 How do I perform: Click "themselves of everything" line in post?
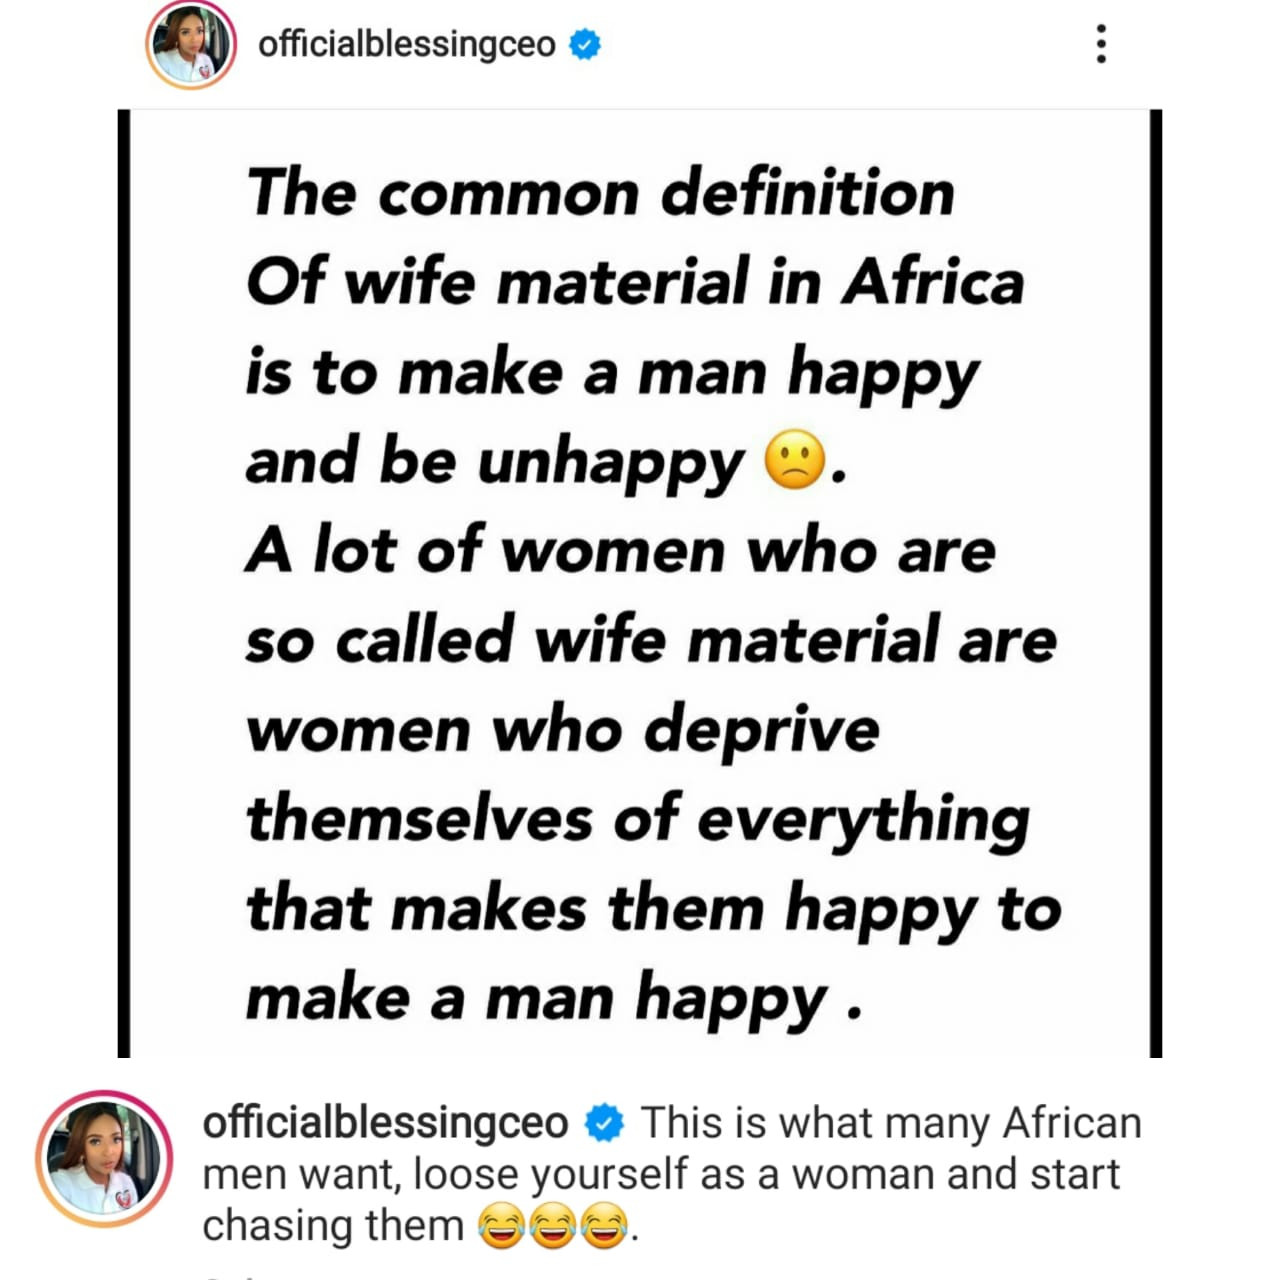(x=637, y=820)
